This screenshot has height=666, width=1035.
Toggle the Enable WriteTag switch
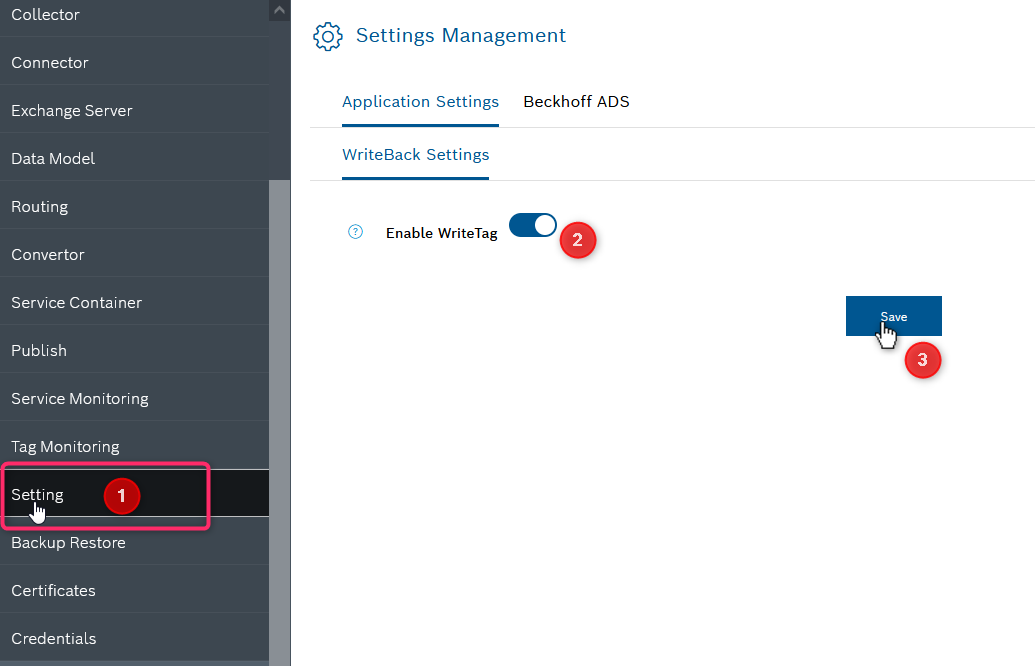pyautogui.click(x=532, y=226)
